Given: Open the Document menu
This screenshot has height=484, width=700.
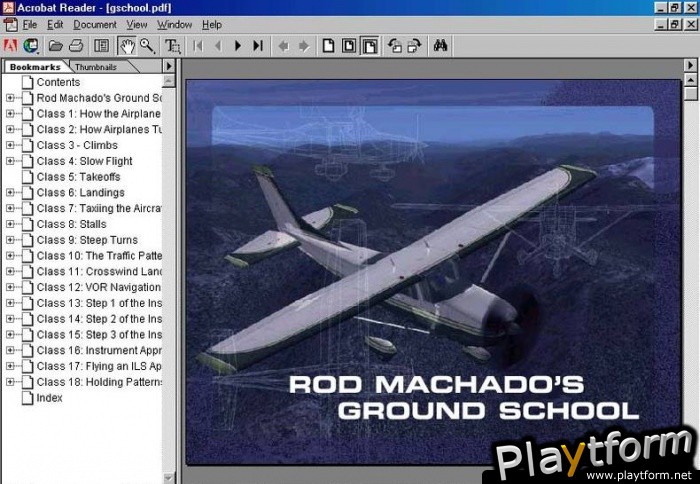Looking at the screenshot, I should coord(94,24).
